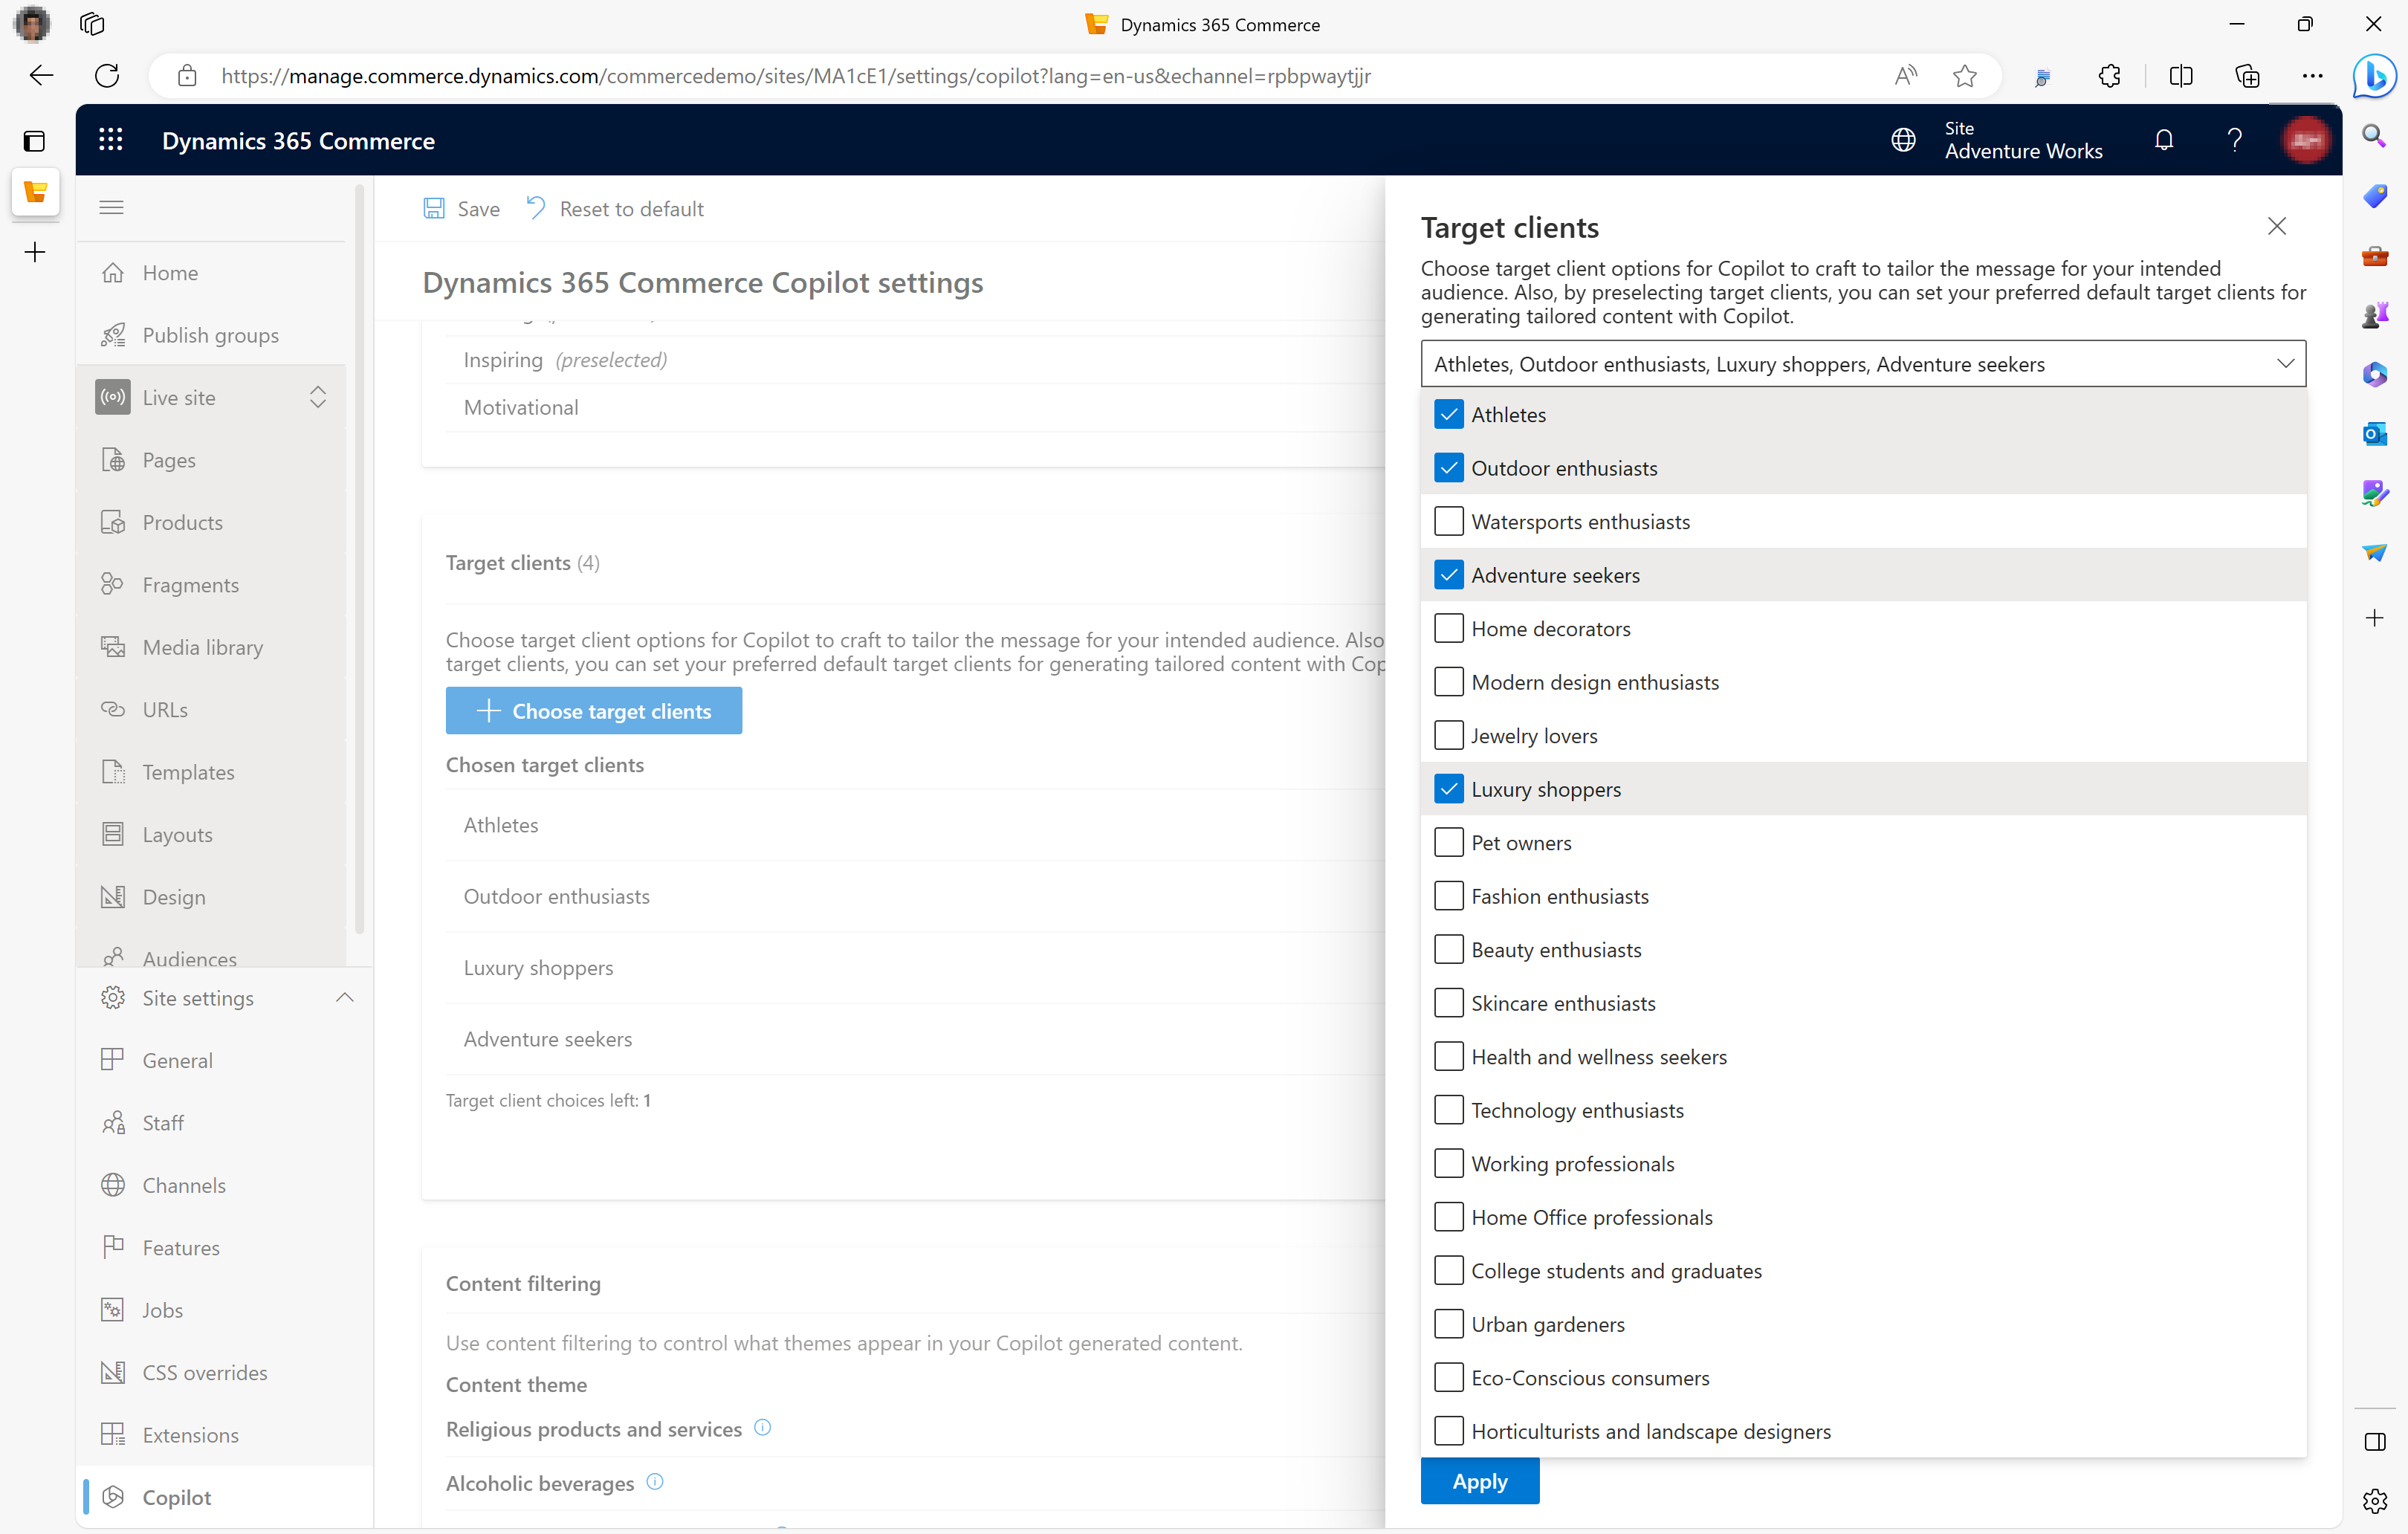This screenshot has height=1534, width=2408.
Task: Click the Apply button
Action: click(x=1481, y=1480)
